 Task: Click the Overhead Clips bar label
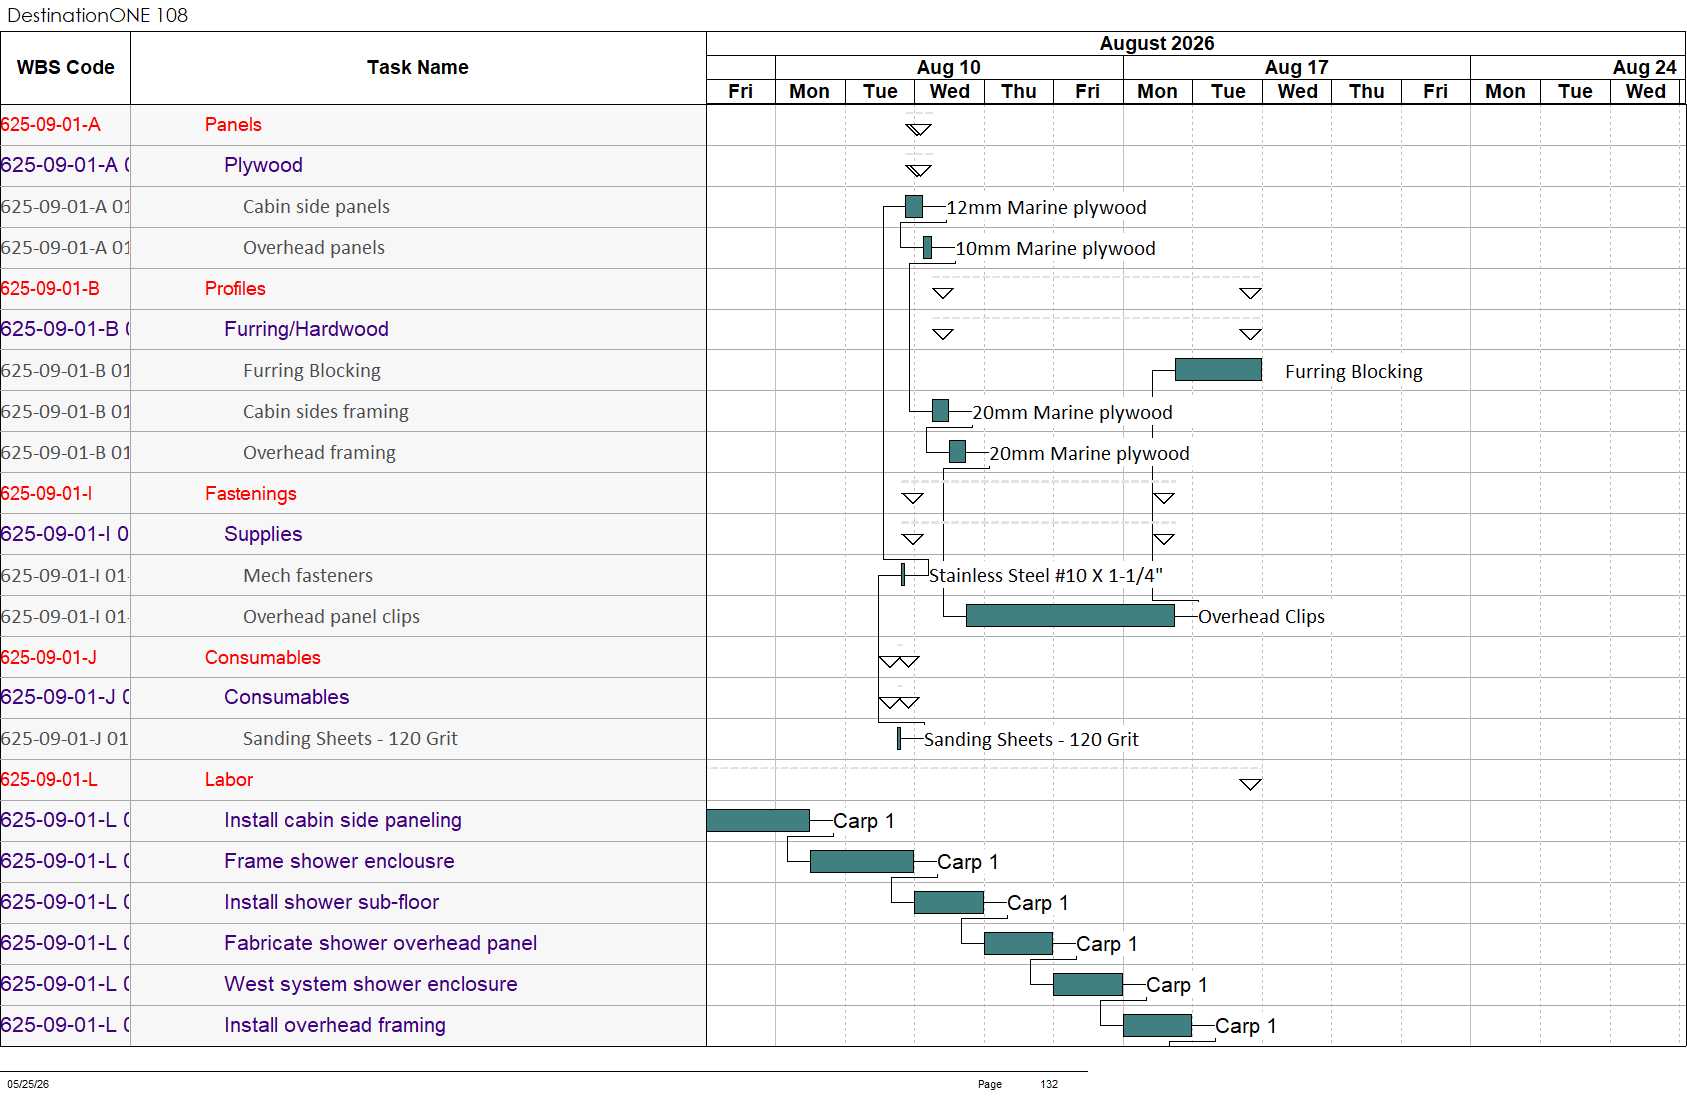1261,617
